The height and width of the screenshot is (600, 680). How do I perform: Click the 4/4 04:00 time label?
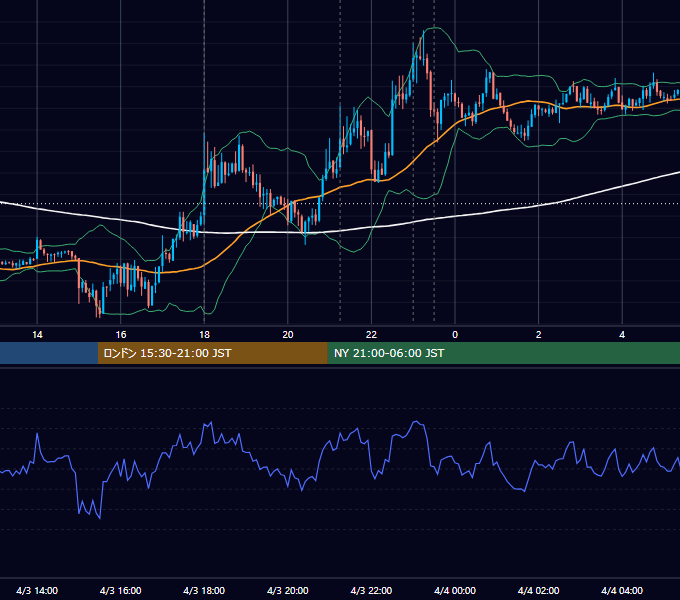[622, 590]
